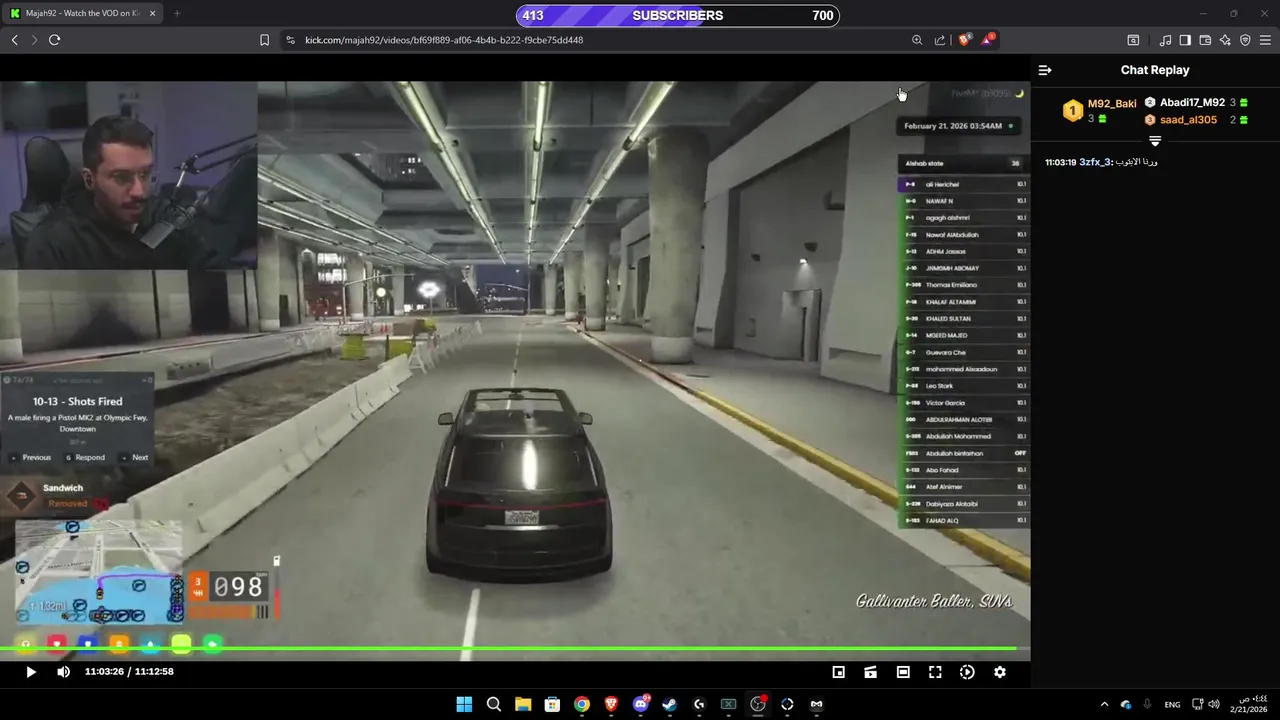Viewport: 1280px width, 720px height.
Task: Toggle the browser sidebar
Action: (1185, 40)
